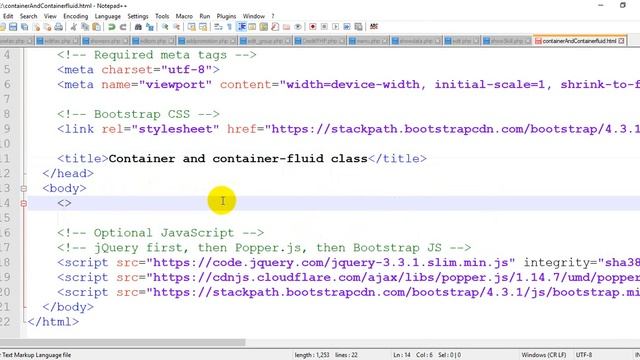
Task: Click 'length : 1,253' status entry
Action: coord(312,355)
